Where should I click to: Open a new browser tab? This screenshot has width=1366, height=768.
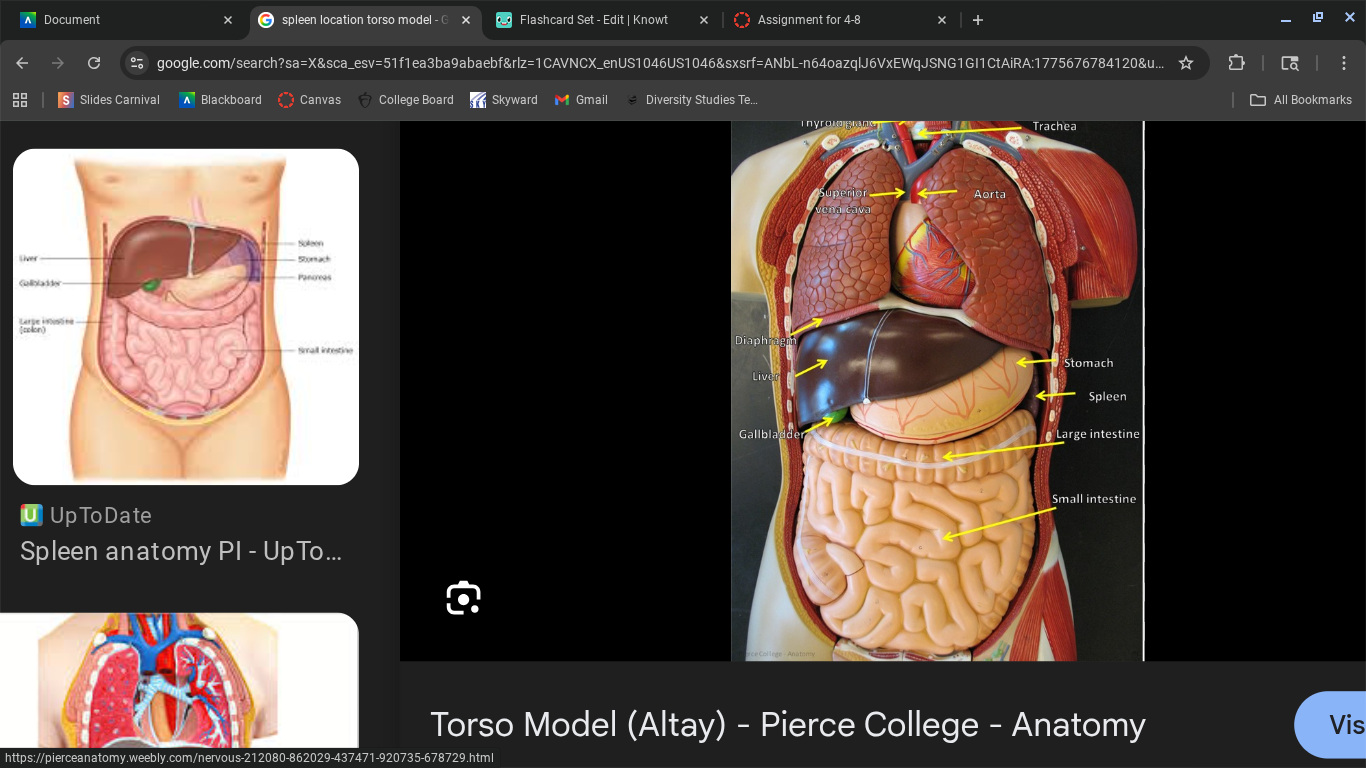pos(978,20)
